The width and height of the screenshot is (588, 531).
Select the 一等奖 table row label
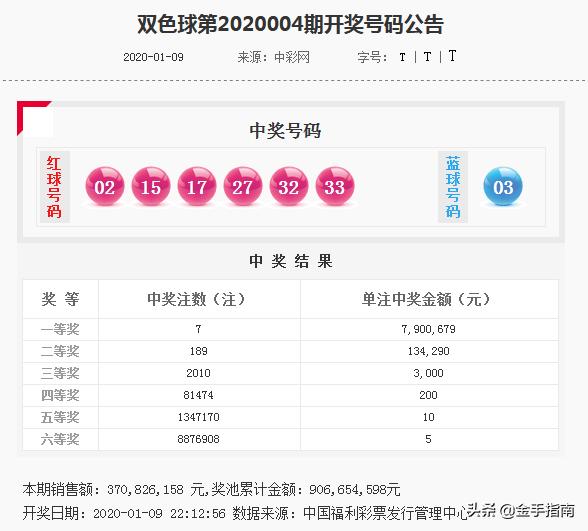click(60, 329)
